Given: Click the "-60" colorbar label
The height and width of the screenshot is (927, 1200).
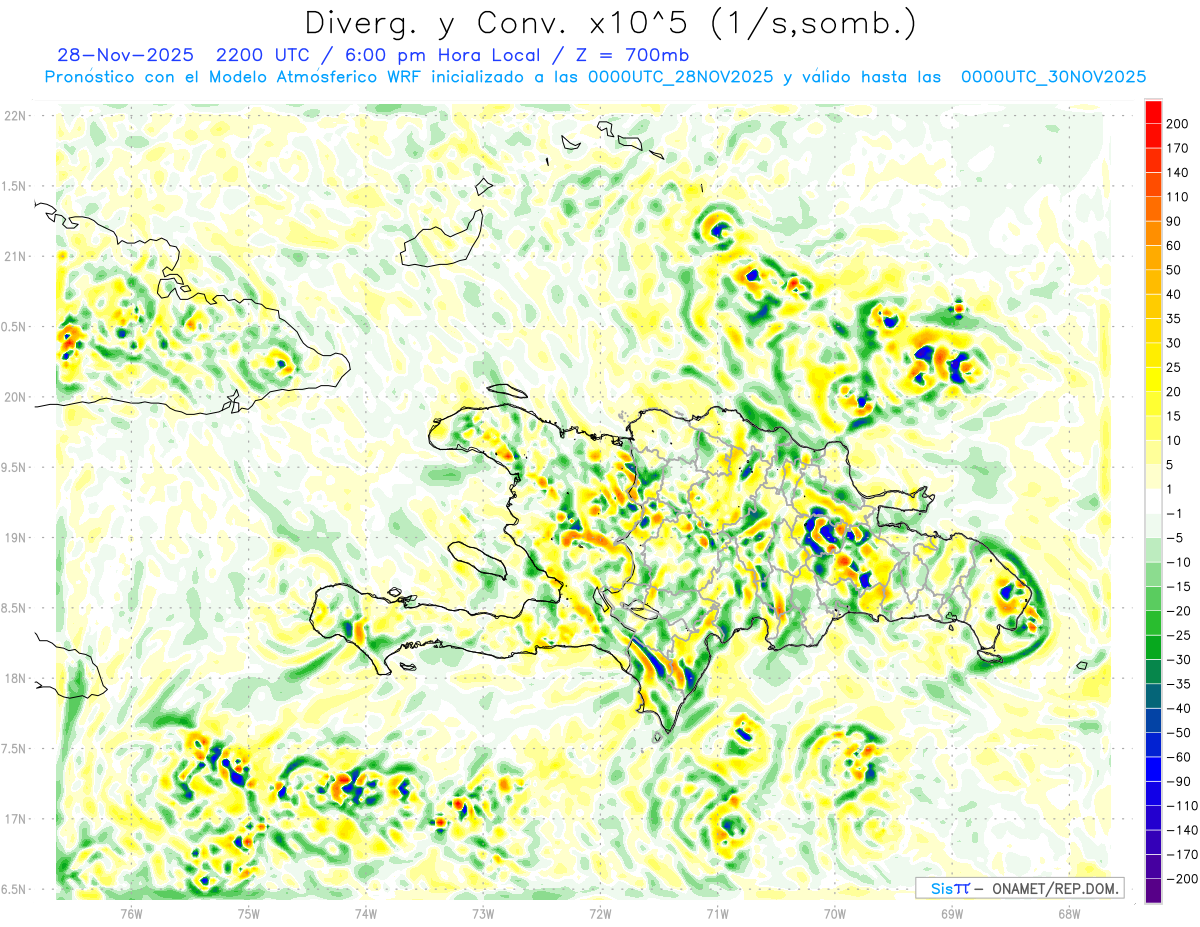Looking at the screenshot, I should pos(1179,757).
